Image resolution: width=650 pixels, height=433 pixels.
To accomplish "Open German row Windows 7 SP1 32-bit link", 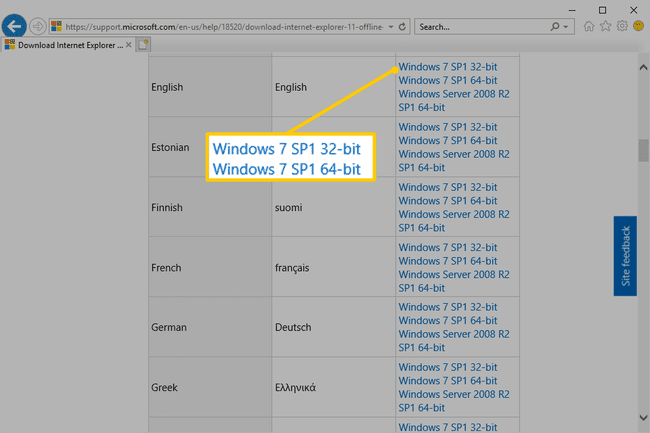I will coord(448,307).
